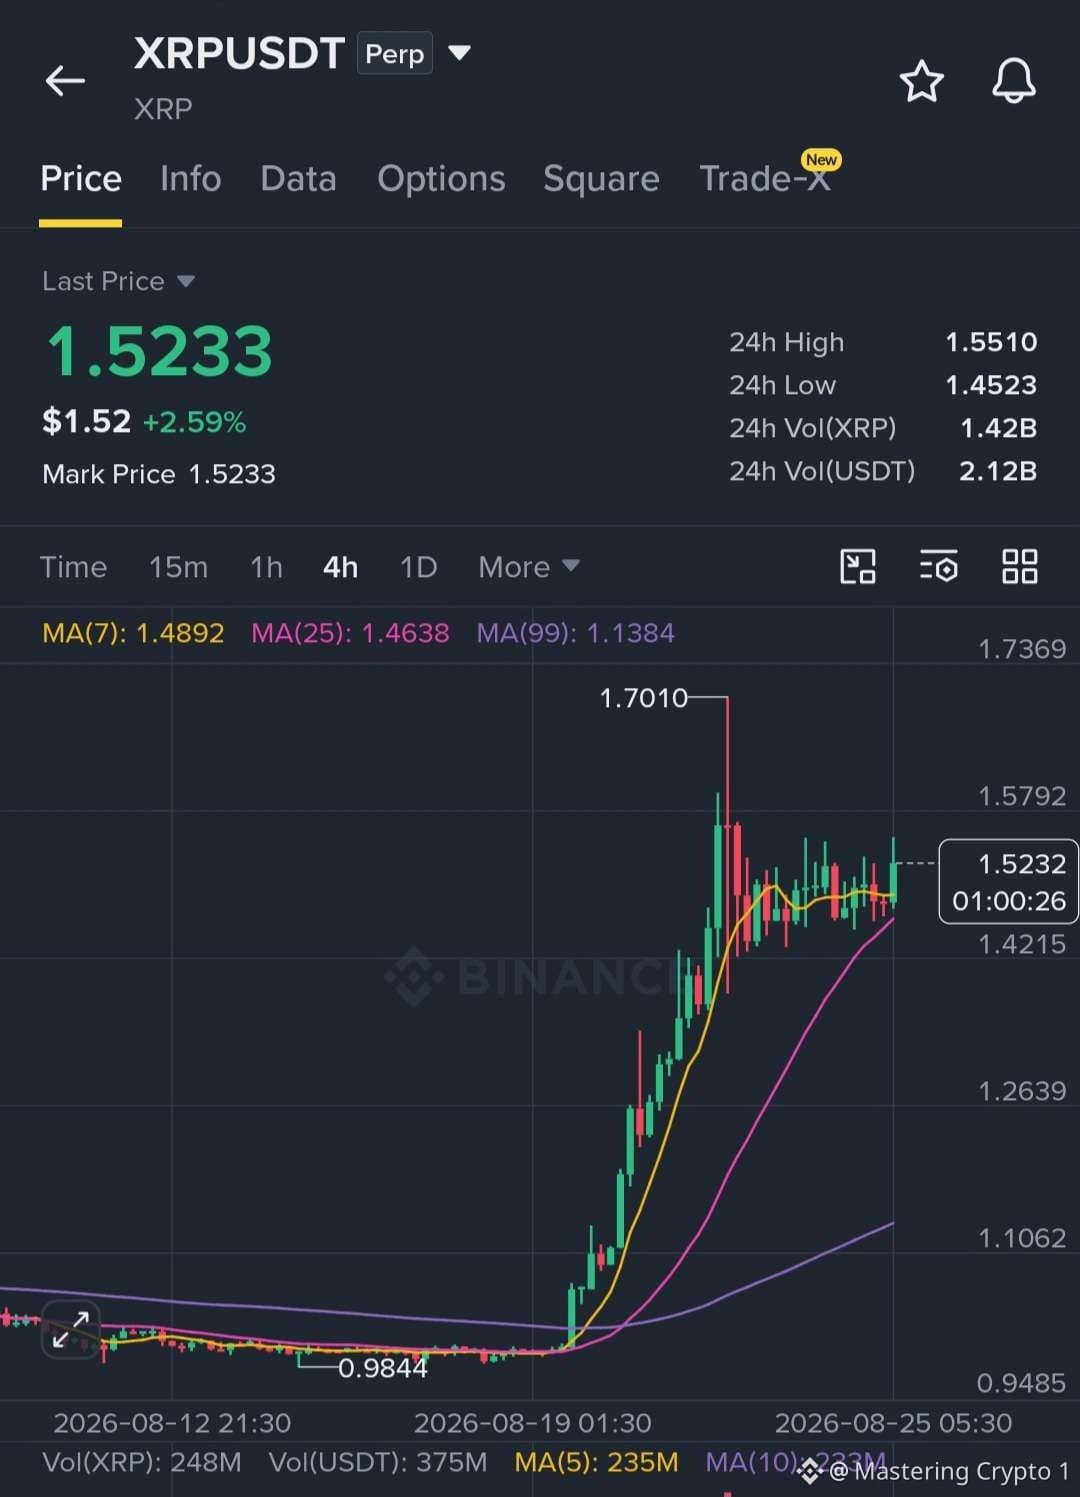Select the 4h chart interval
Image resolution: width=1080 pixels, height=1497 pixels.
point(340,567)
